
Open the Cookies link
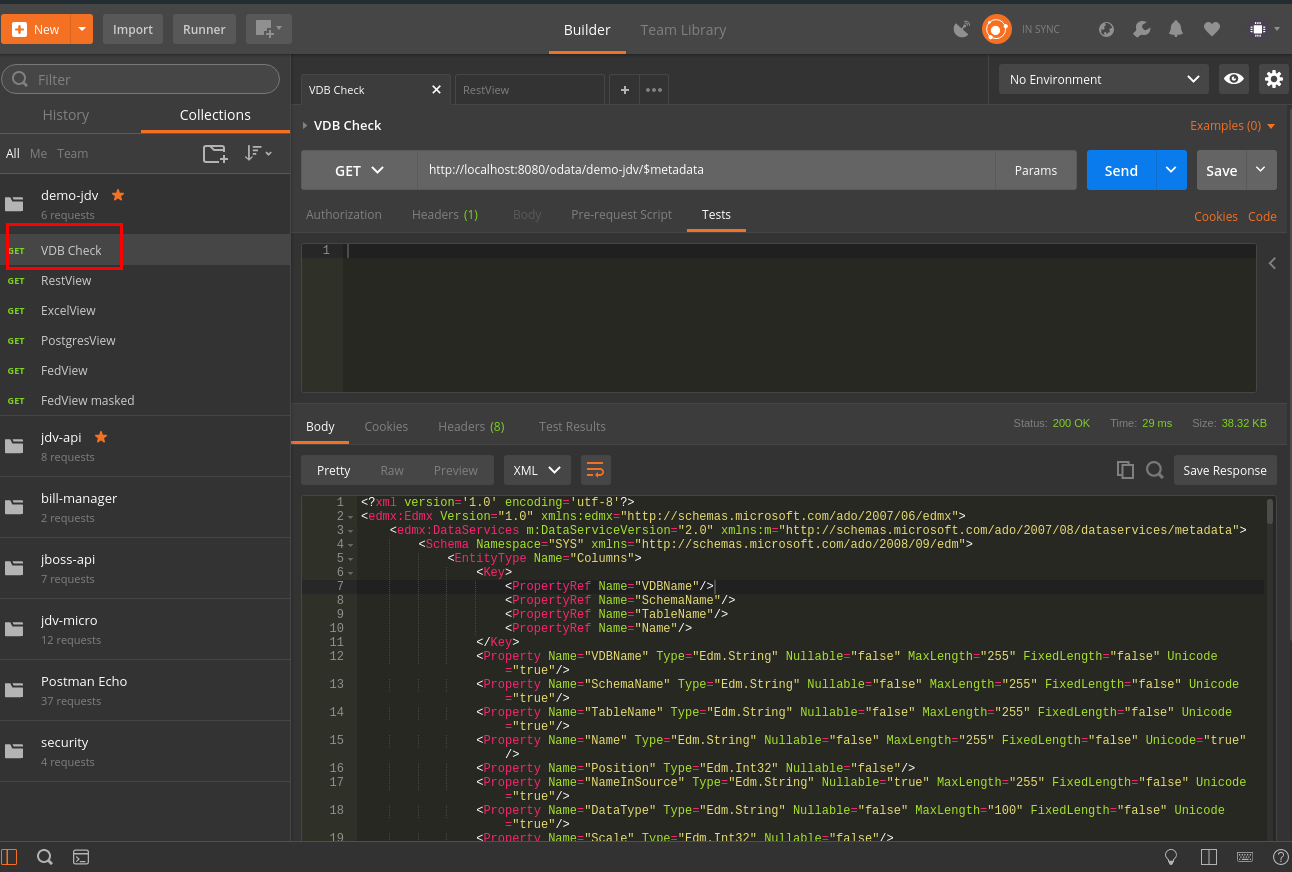point(1216,216)
